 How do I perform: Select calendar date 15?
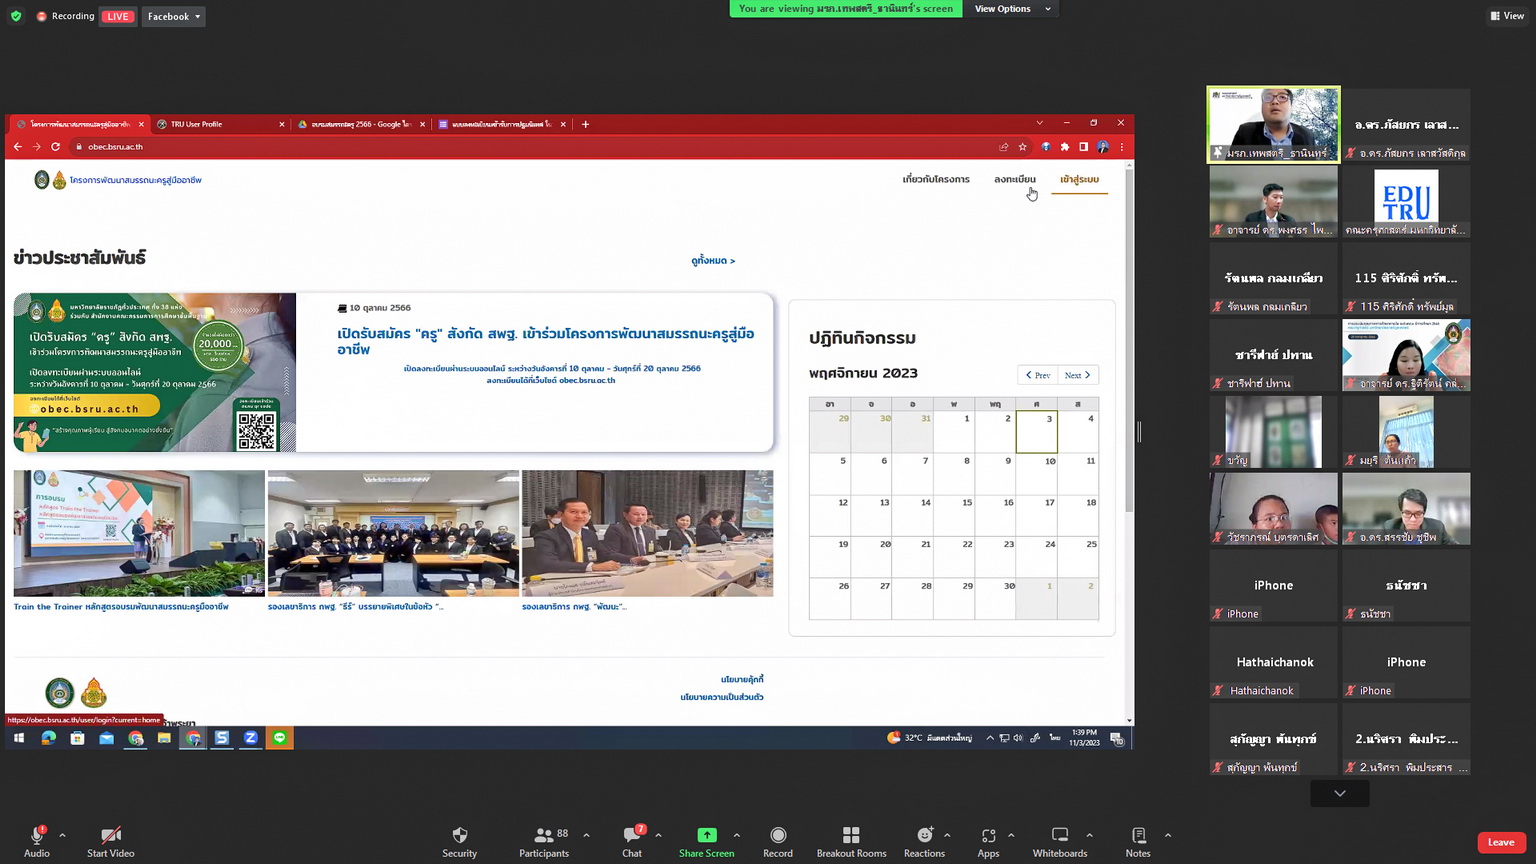click(x=954, y=516)
